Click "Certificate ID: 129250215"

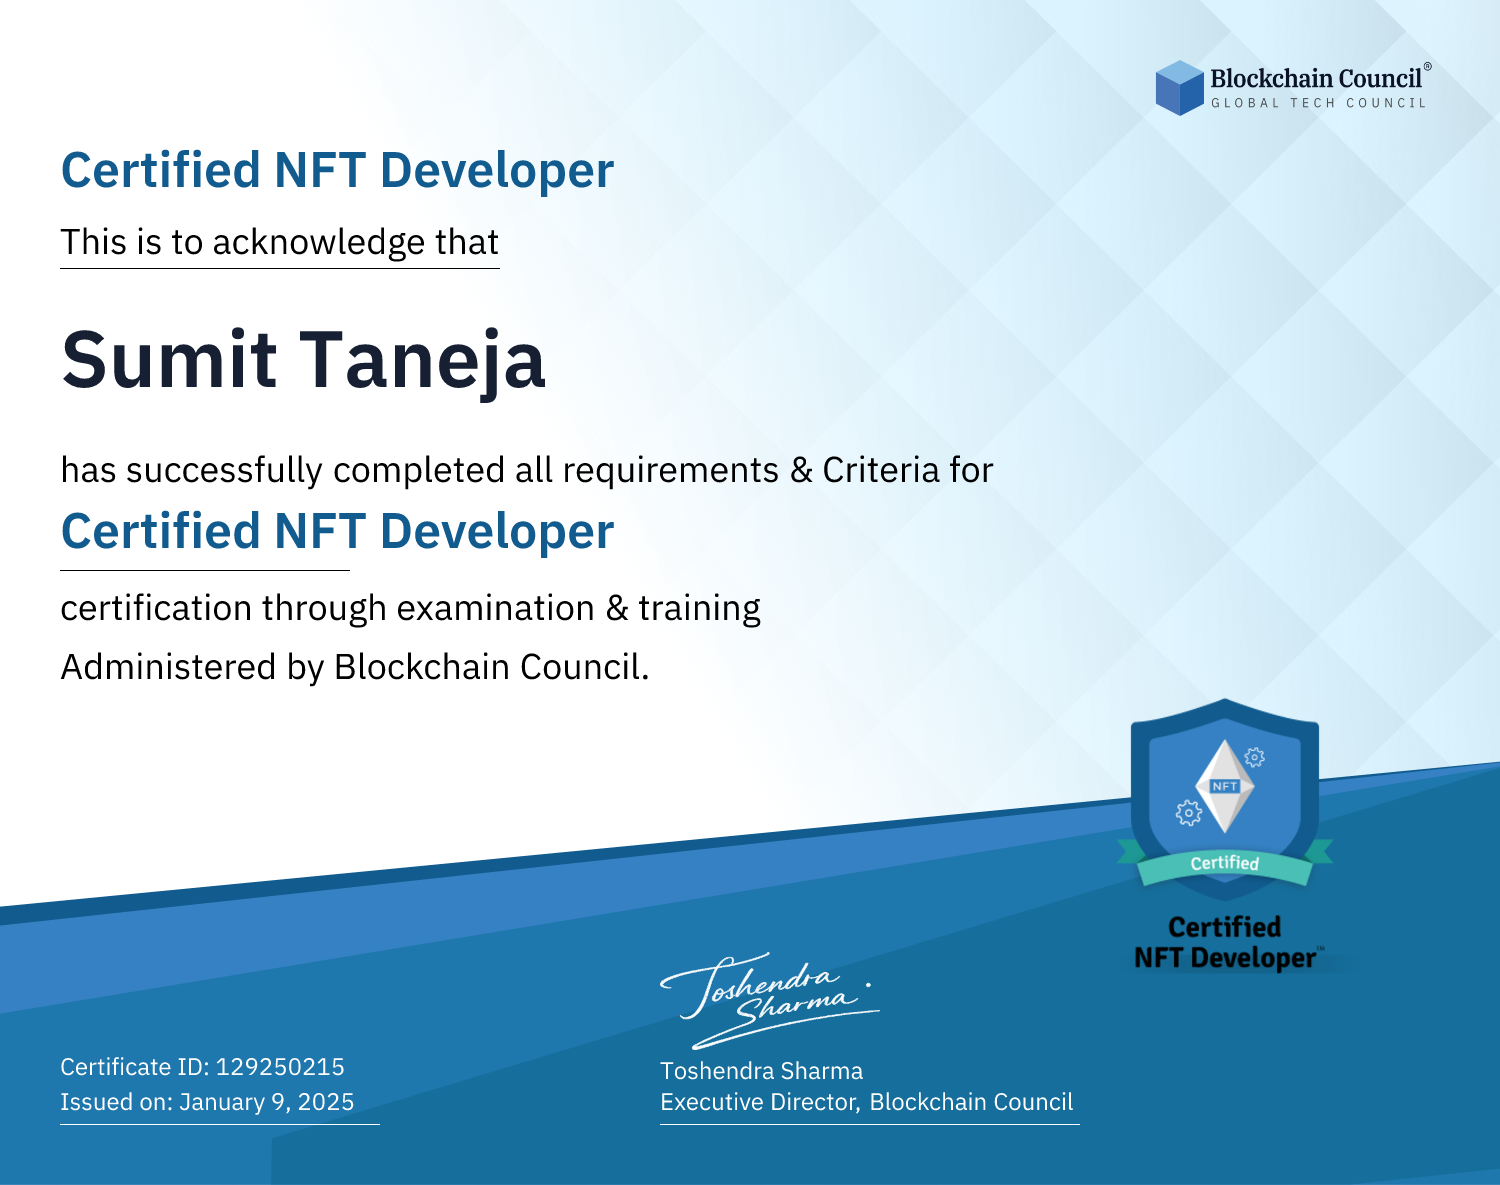point(203,1067)
